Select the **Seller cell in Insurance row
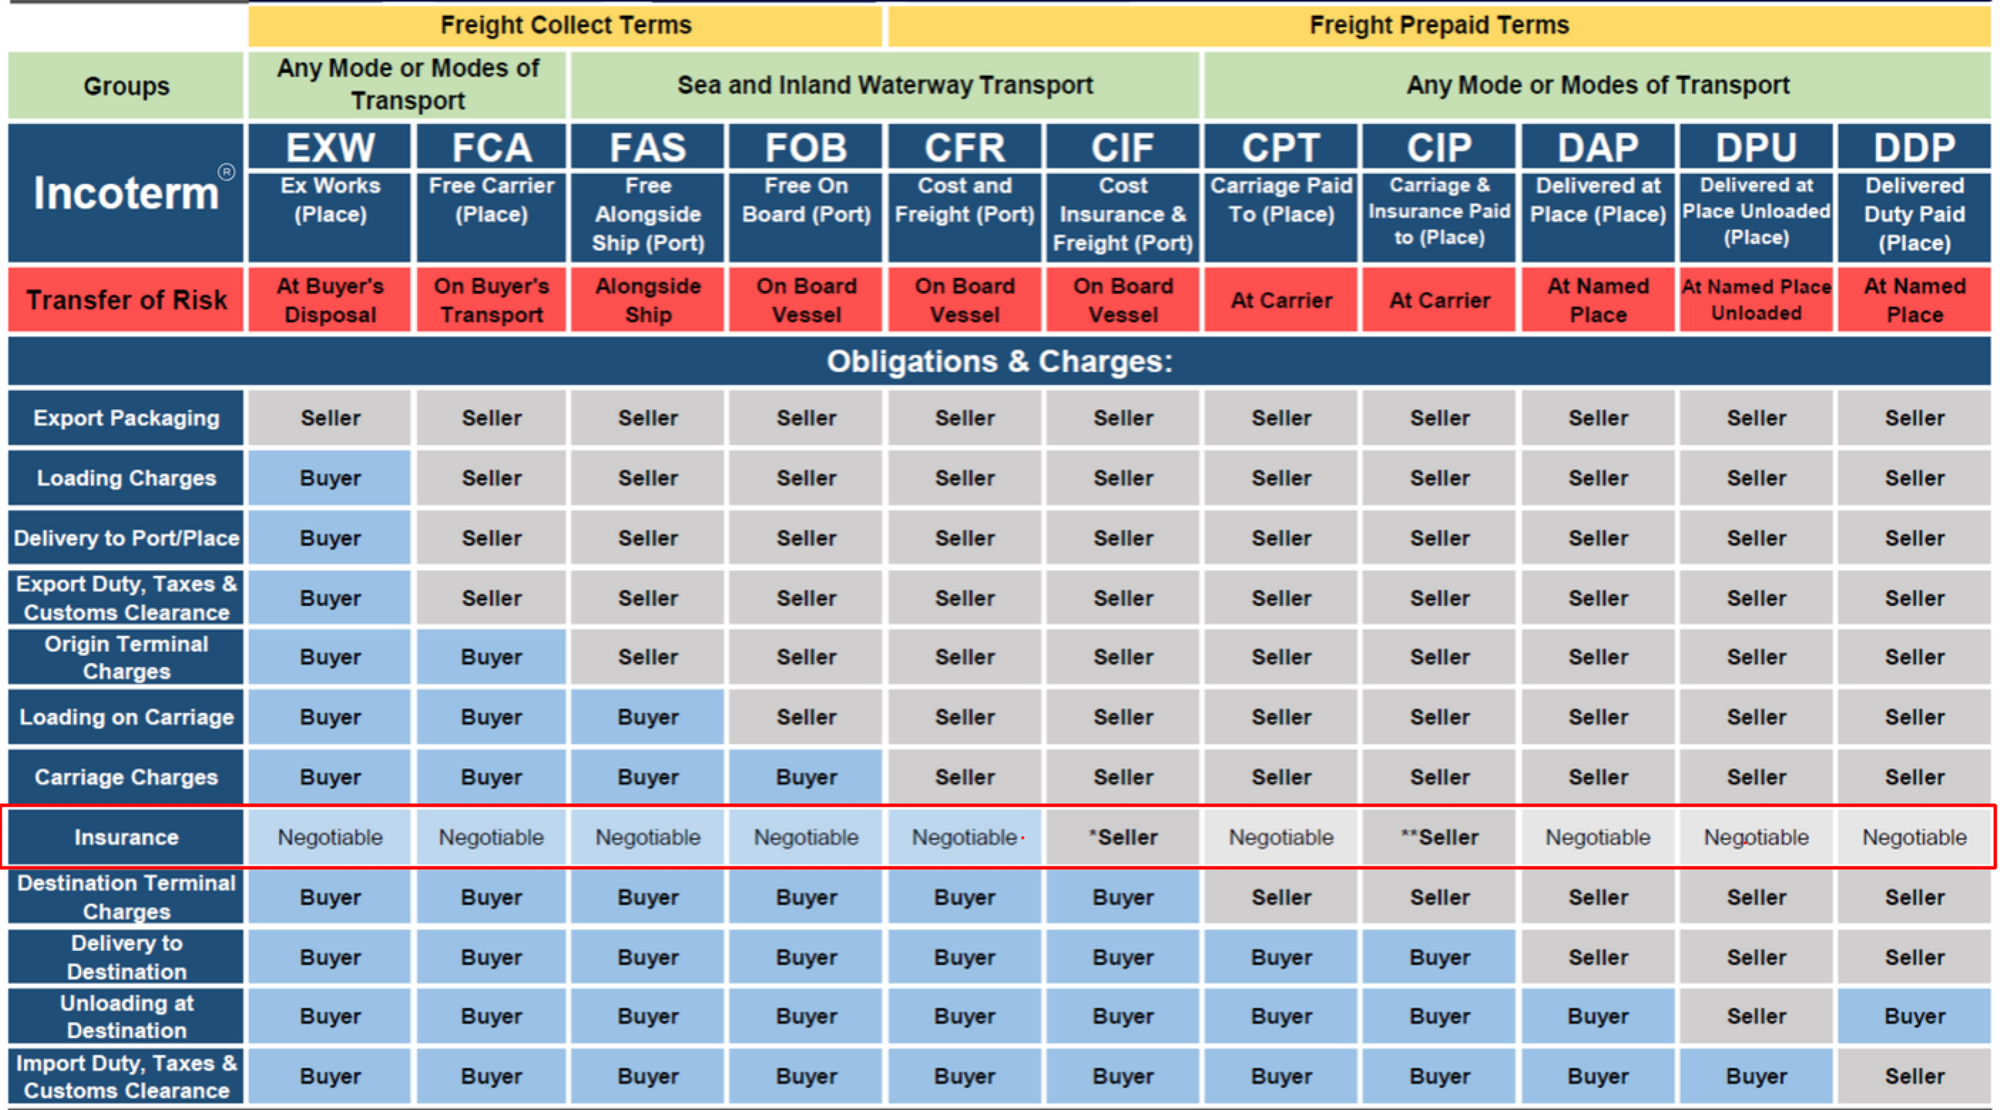The width and height of the screenshot is (2000, 1110). (1440, 837)
